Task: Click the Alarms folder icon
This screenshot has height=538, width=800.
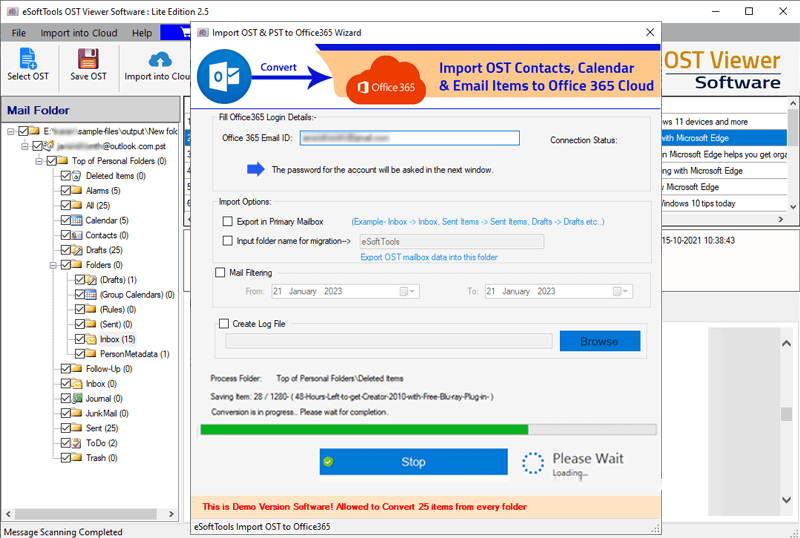Action: [x=77, y=190]
